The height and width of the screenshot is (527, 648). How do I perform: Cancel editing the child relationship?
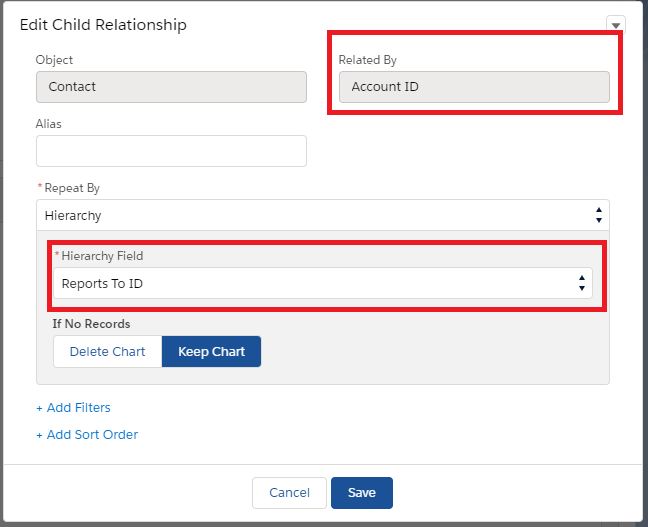click(x=289, y=493)
